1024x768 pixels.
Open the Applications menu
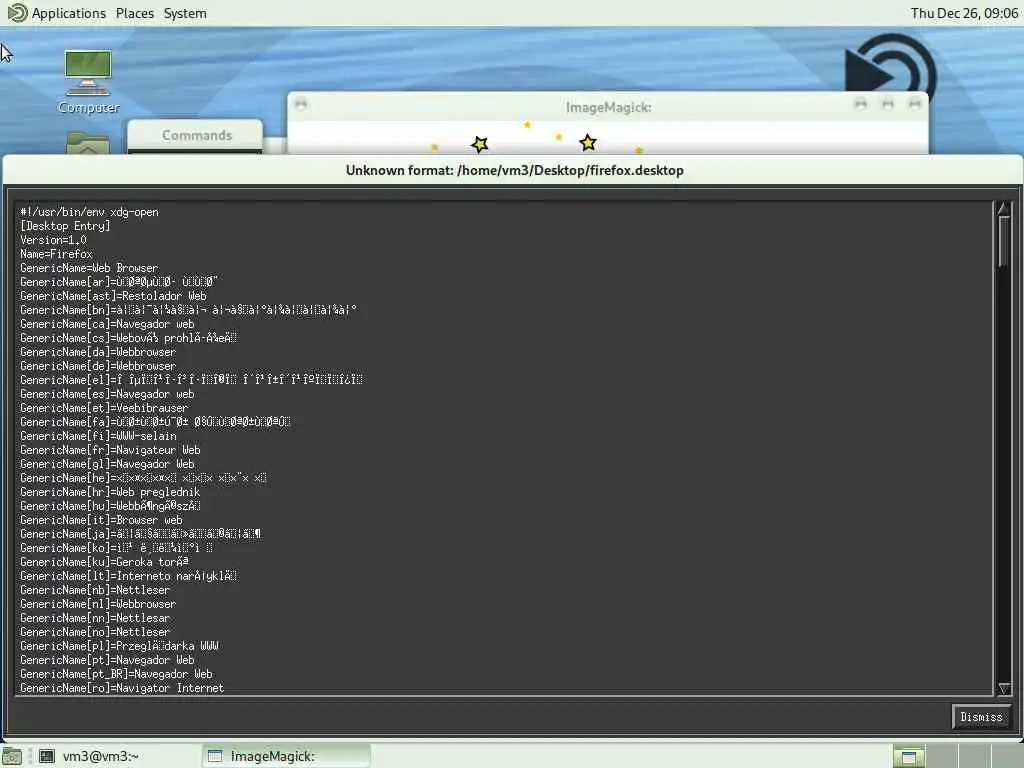(x=69, y=13)
